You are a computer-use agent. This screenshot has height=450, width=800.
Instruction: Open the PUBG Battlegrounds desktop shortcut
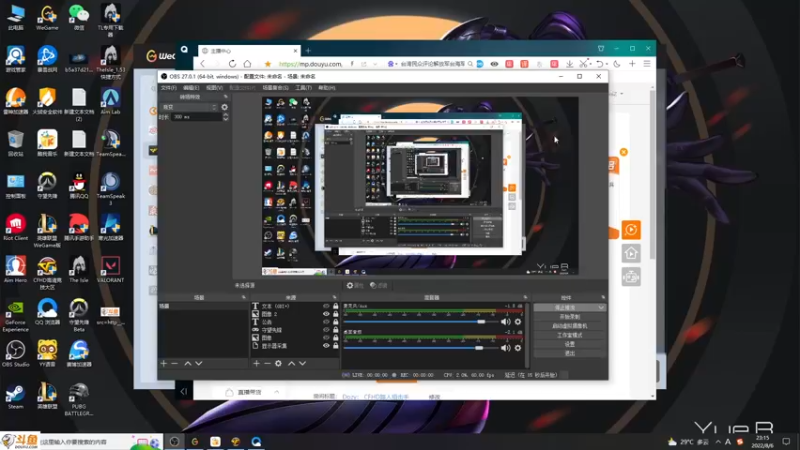point(79,399)
